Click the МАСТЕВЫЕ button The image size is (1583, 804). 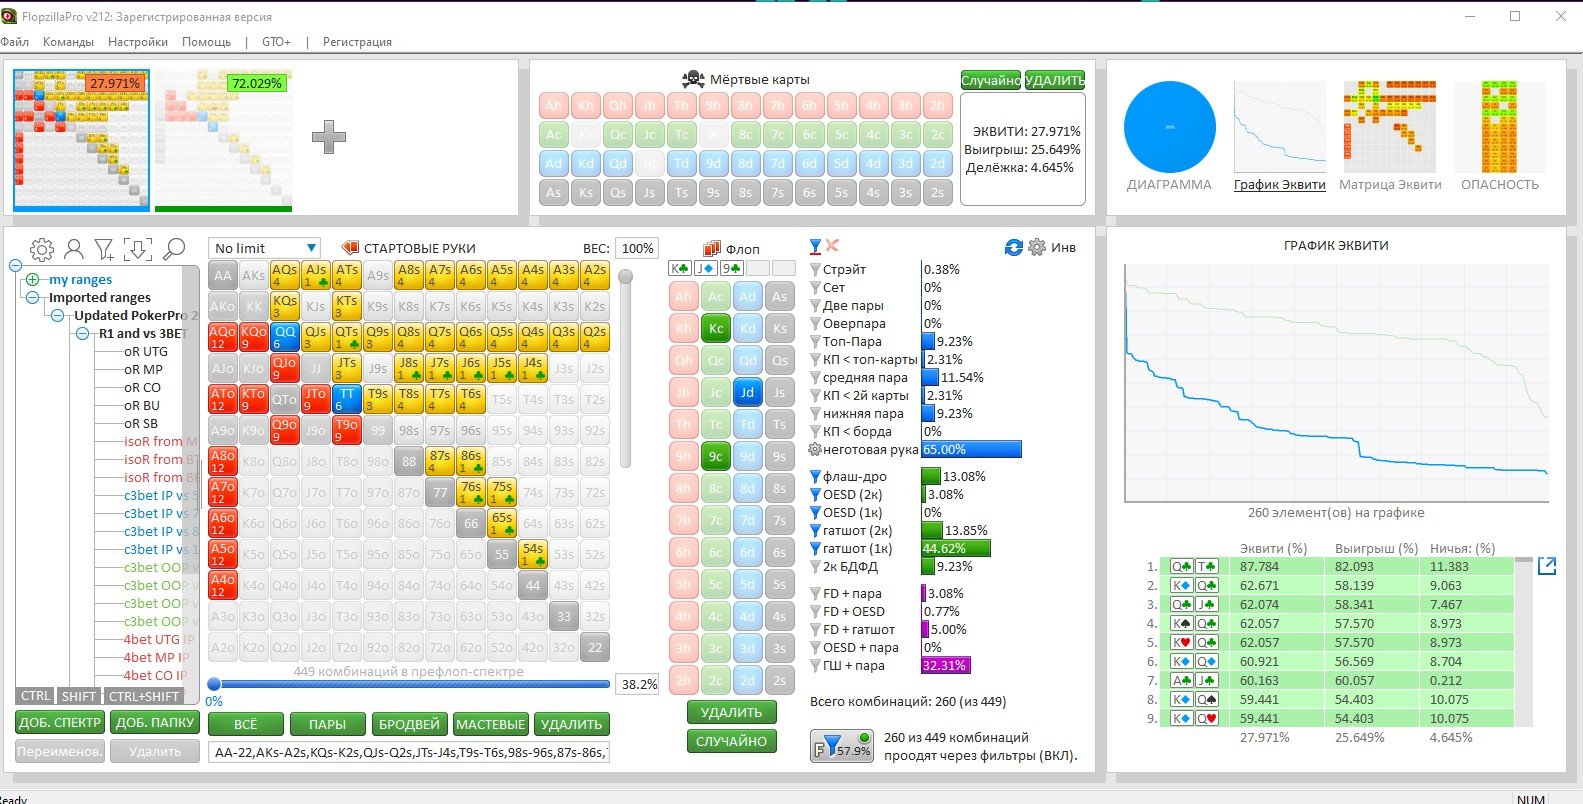490,724
